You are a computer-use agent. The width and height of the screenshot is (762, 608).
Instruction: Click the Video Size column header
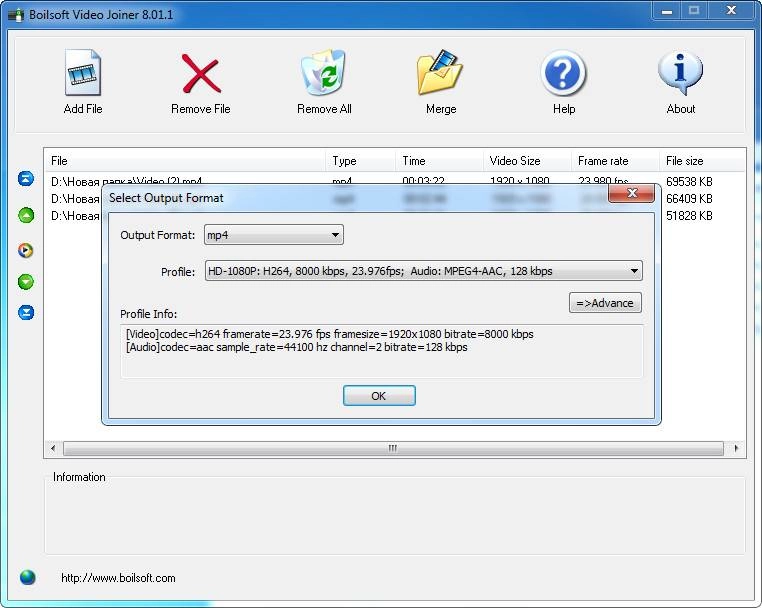point(527,161)
